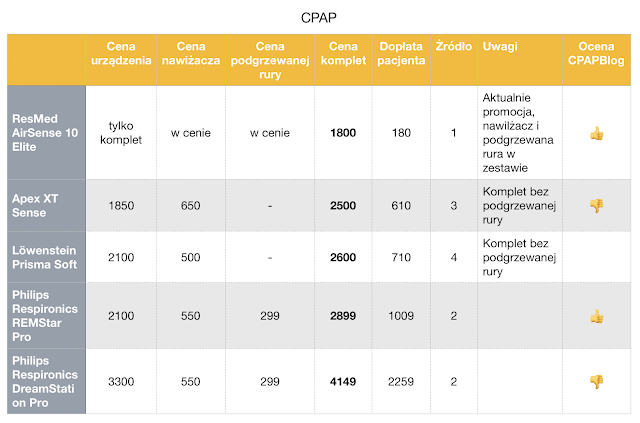Click the 'Cena podgrzewanej rury' header

269,60
